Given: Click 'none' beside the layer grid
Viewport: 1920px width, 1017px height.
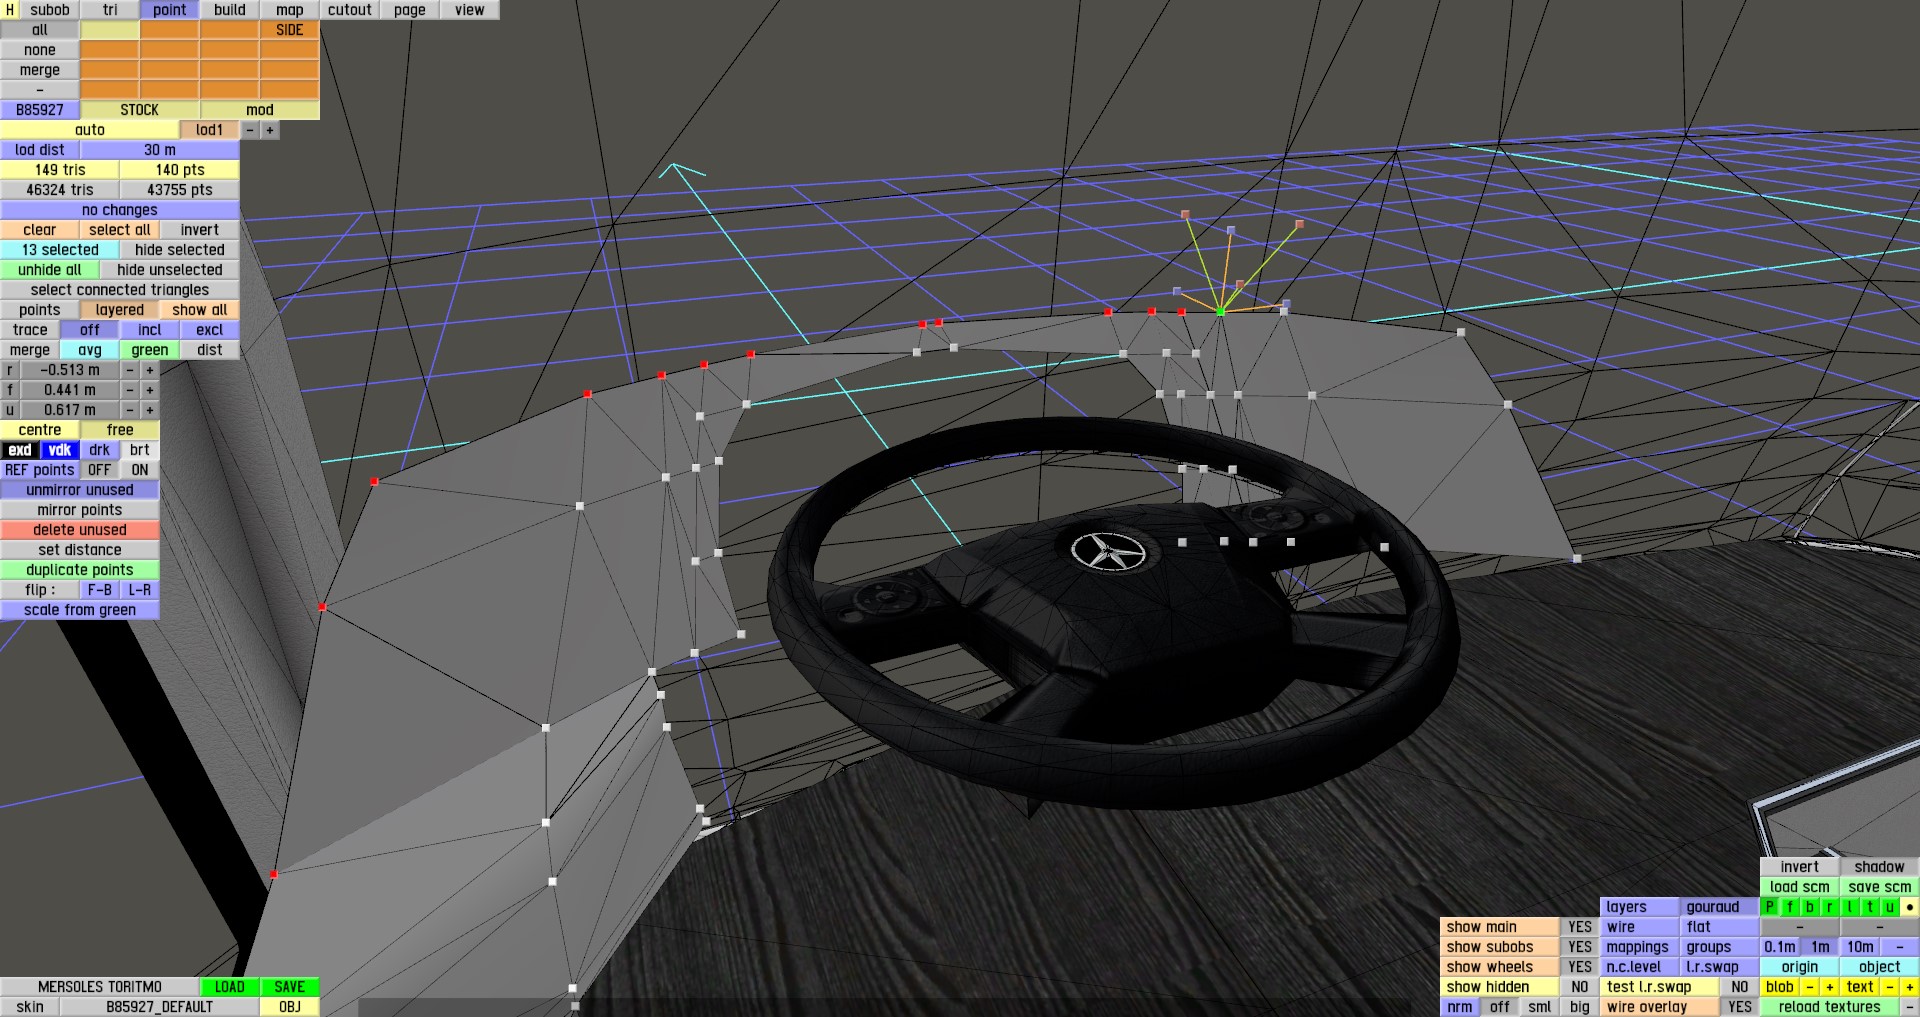Looking at the screenshot, I should pos(40,50).
